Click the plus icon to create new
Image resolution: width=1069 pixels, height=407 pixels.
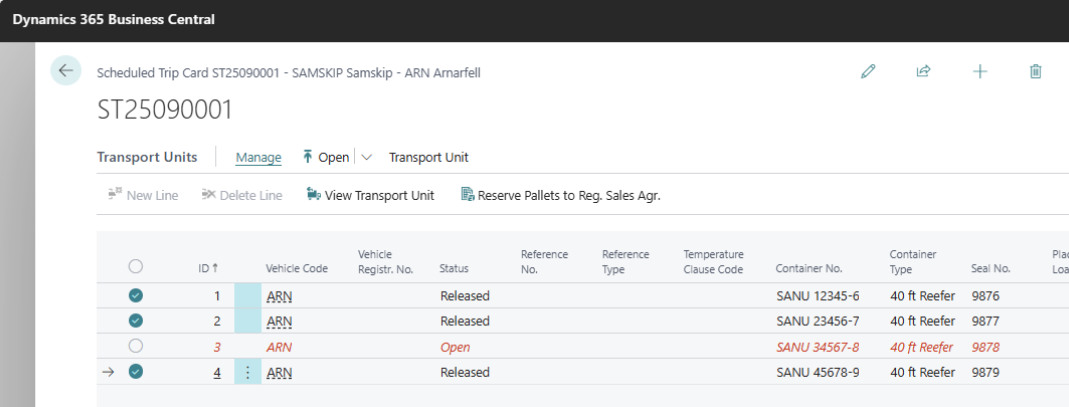tap(980, 71)
